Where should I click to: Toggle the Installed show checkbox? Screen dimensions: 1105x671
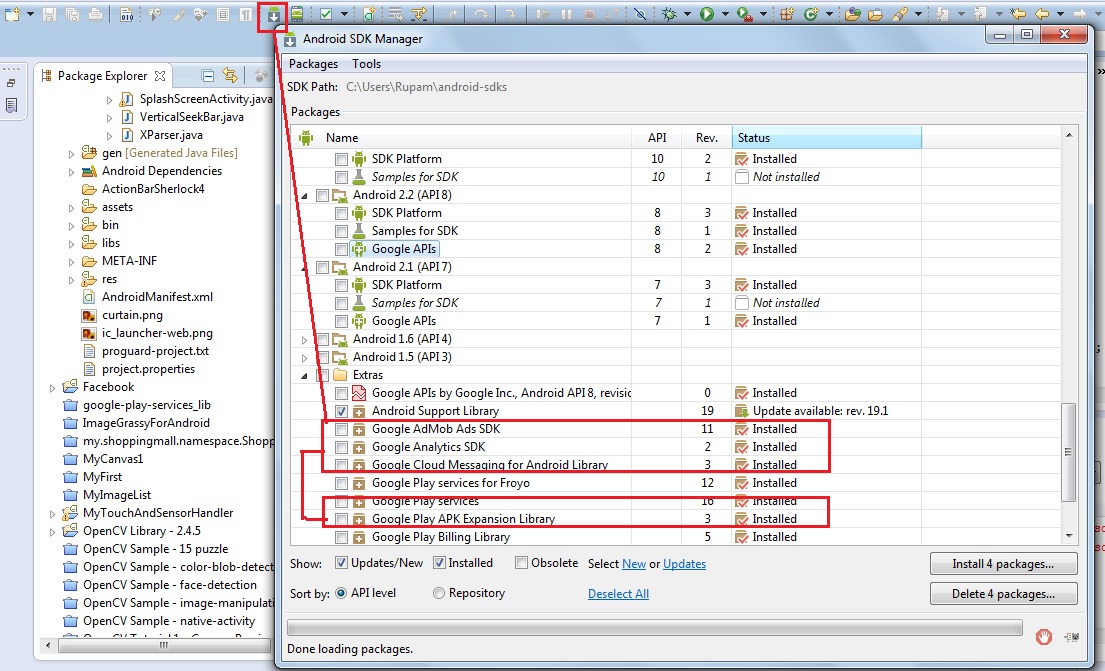tap(439, 562)
